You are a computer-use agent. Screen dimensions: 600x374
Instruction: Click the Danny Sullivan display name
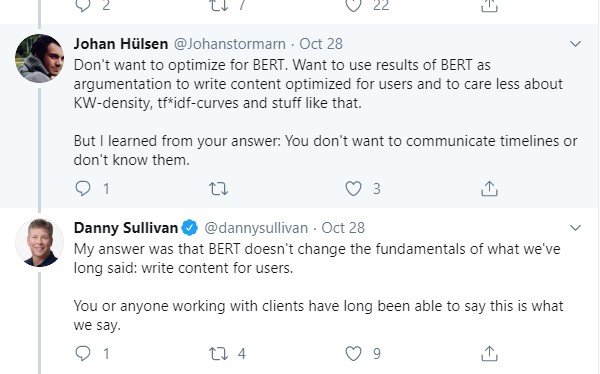point(126,228)
